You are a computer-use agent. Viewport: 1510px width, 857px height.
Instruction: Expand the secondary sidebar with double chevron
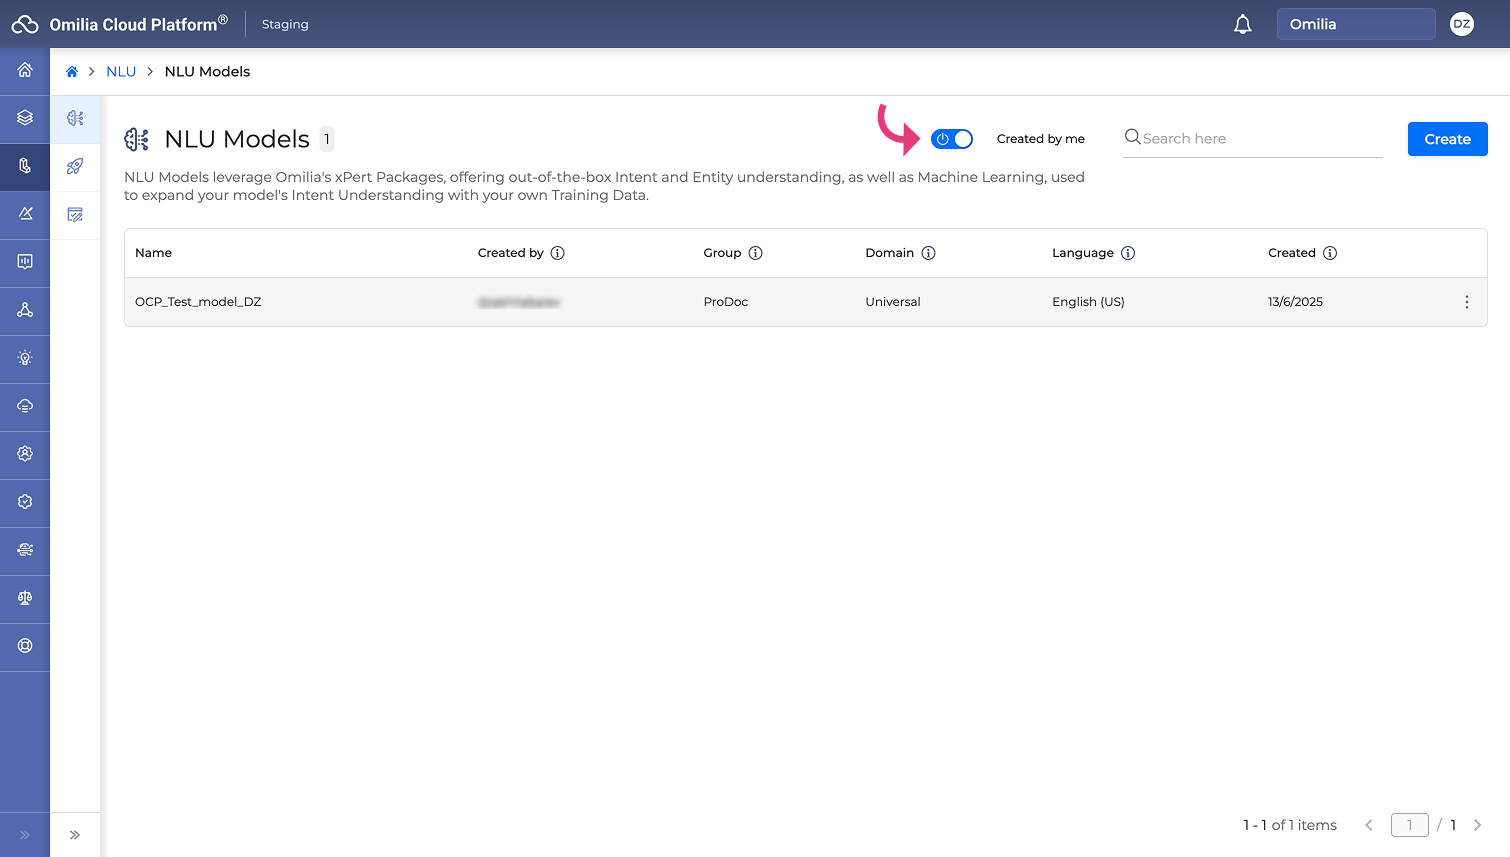tap(75, 835)
